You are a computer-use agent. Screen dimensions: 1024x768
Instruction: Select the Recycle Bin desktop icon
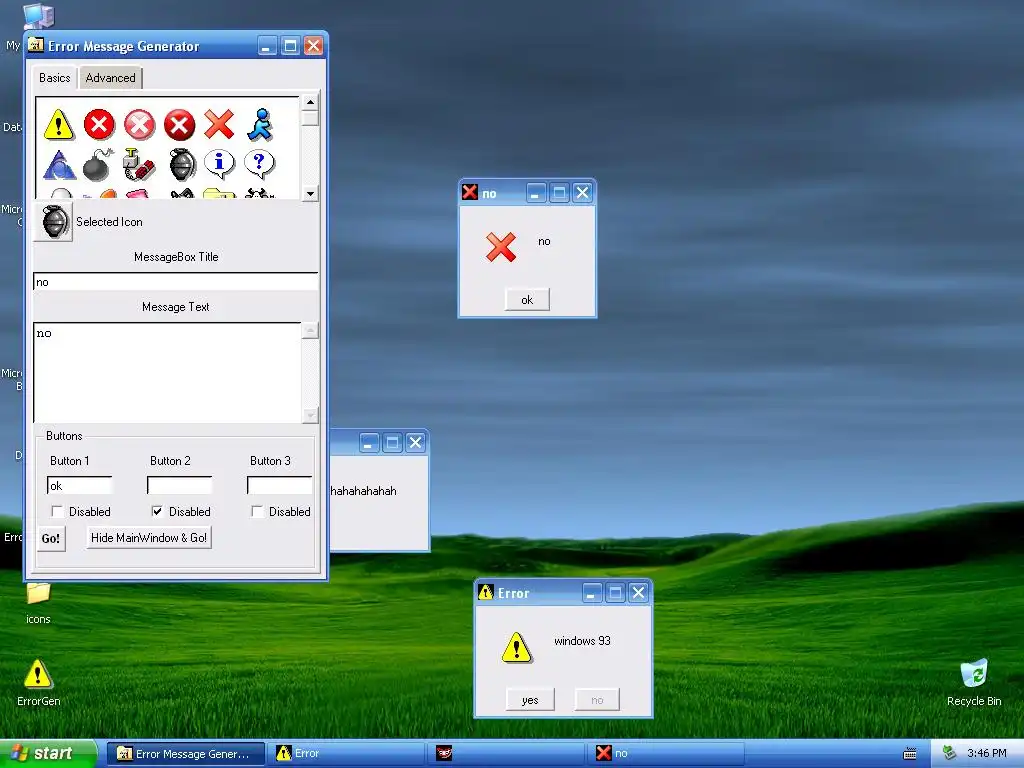pos(974,683)
